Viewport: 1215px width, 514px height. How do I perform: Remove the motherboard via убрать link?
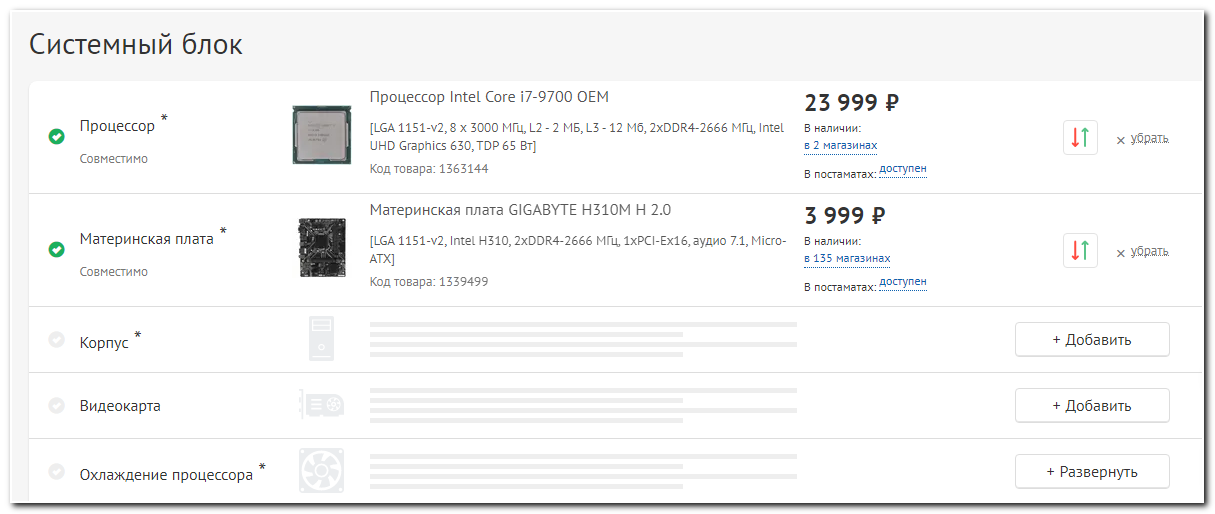click(x=1149, y=252)
